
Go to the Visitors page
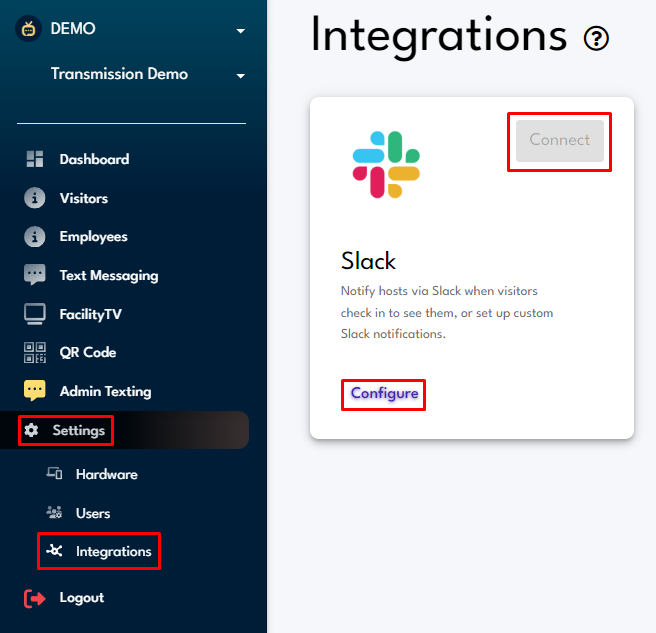click(x=84, y=198)
